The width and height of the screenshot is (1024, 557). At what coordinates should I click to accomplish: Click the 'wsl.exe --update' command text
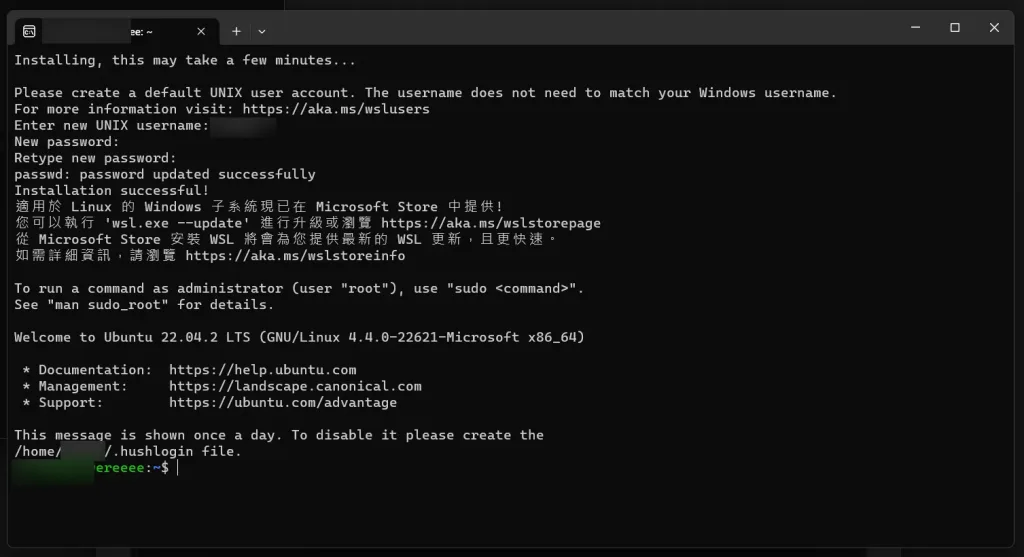(x=177, y=223)
